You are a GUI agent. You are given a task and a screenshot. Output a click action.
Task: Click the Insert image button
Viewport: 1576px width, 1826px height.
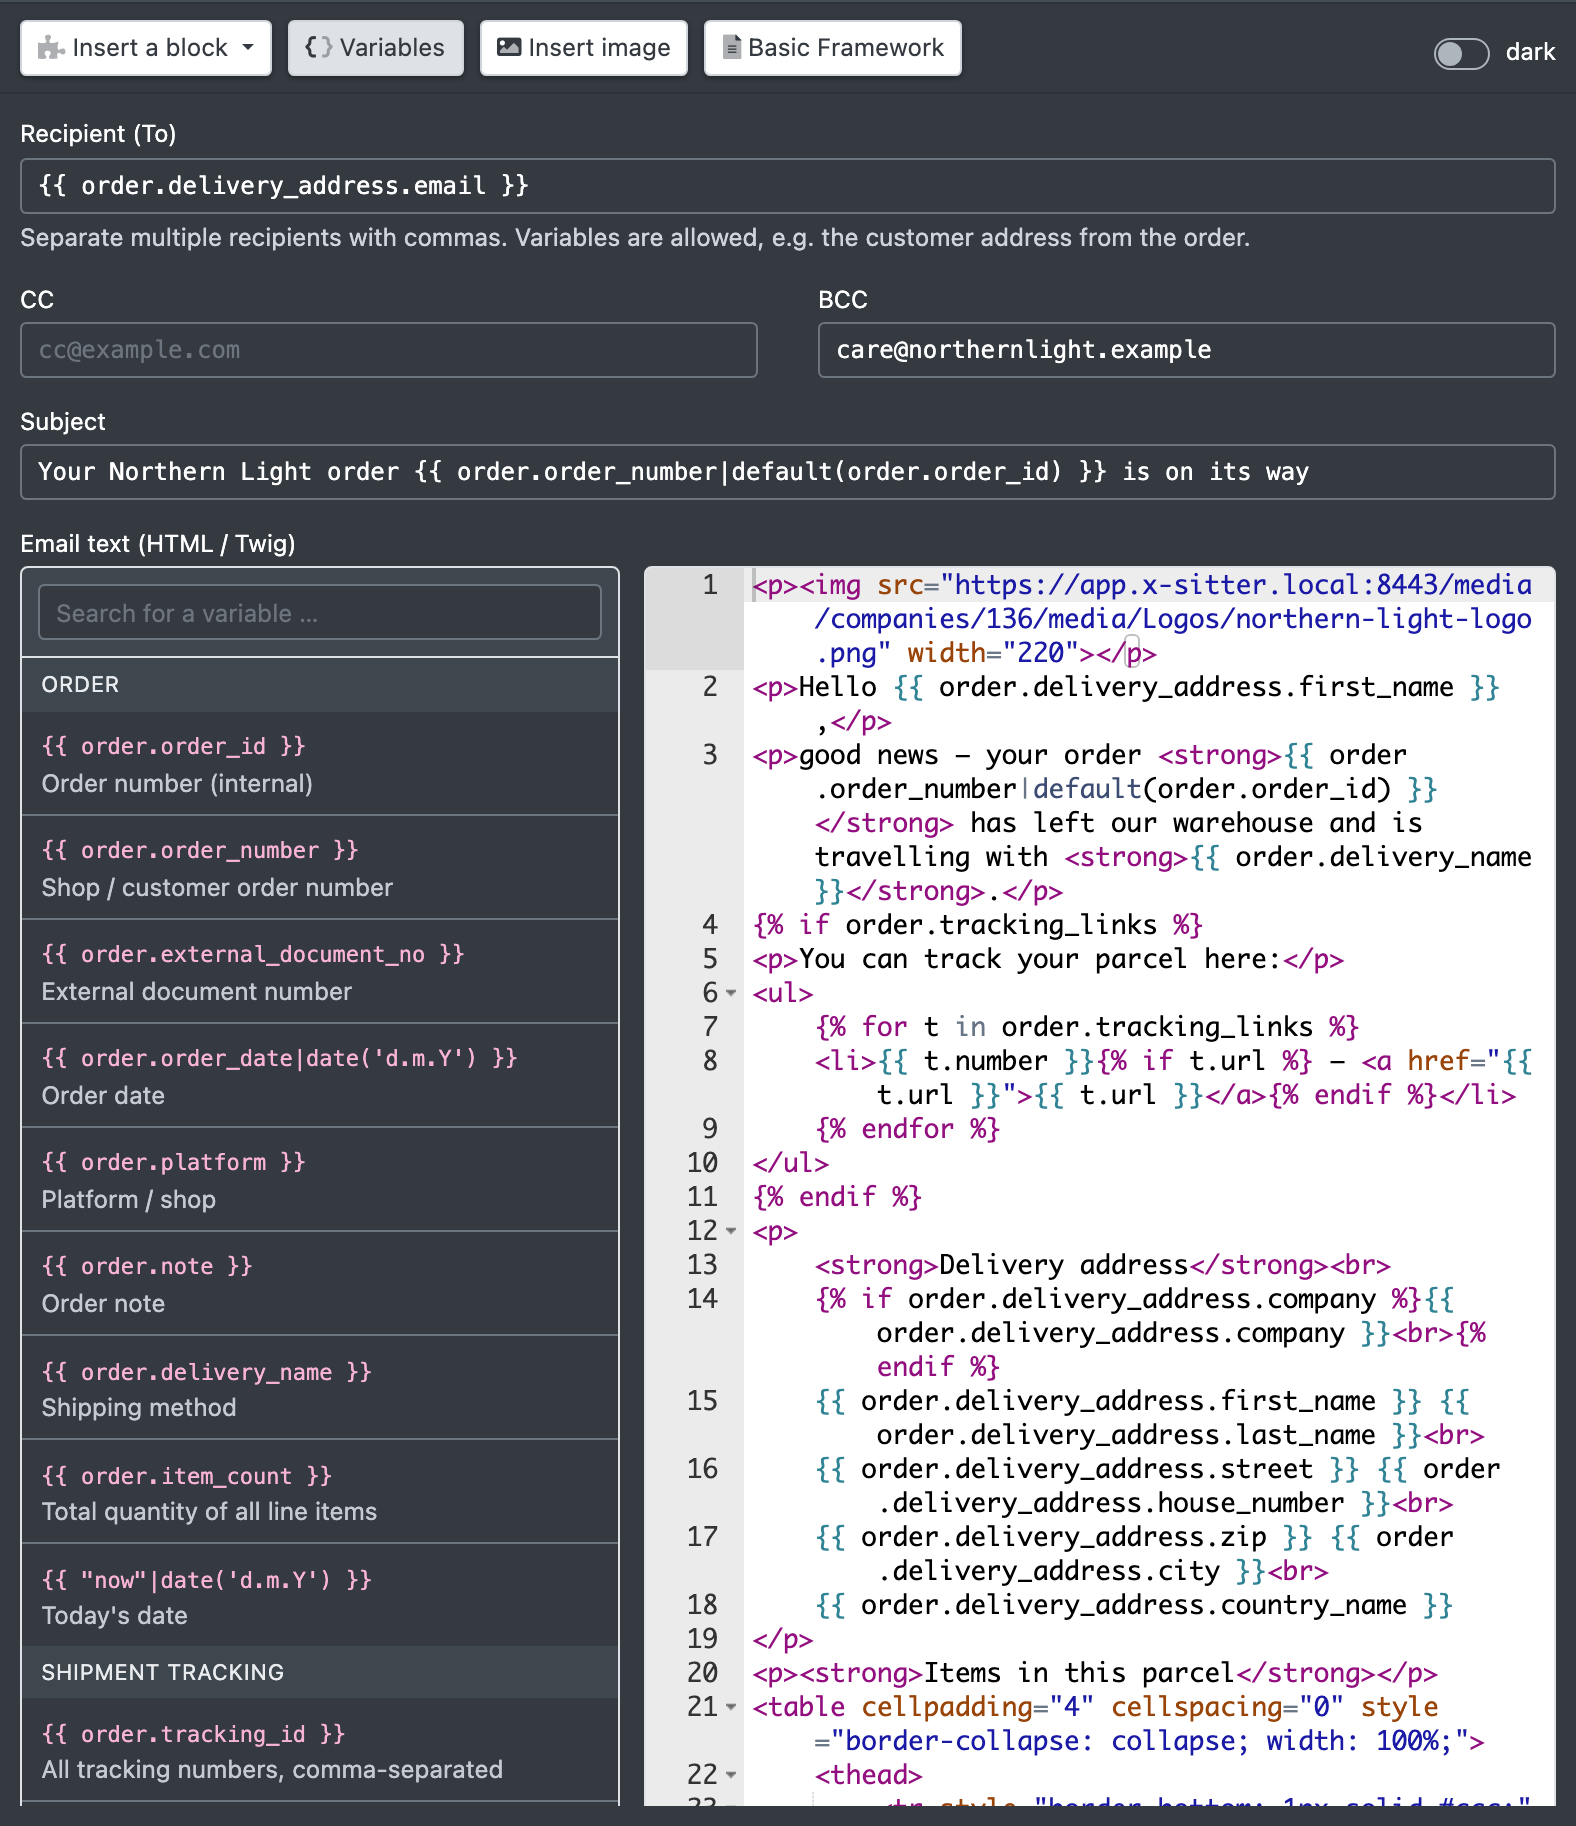coord(584,48)
